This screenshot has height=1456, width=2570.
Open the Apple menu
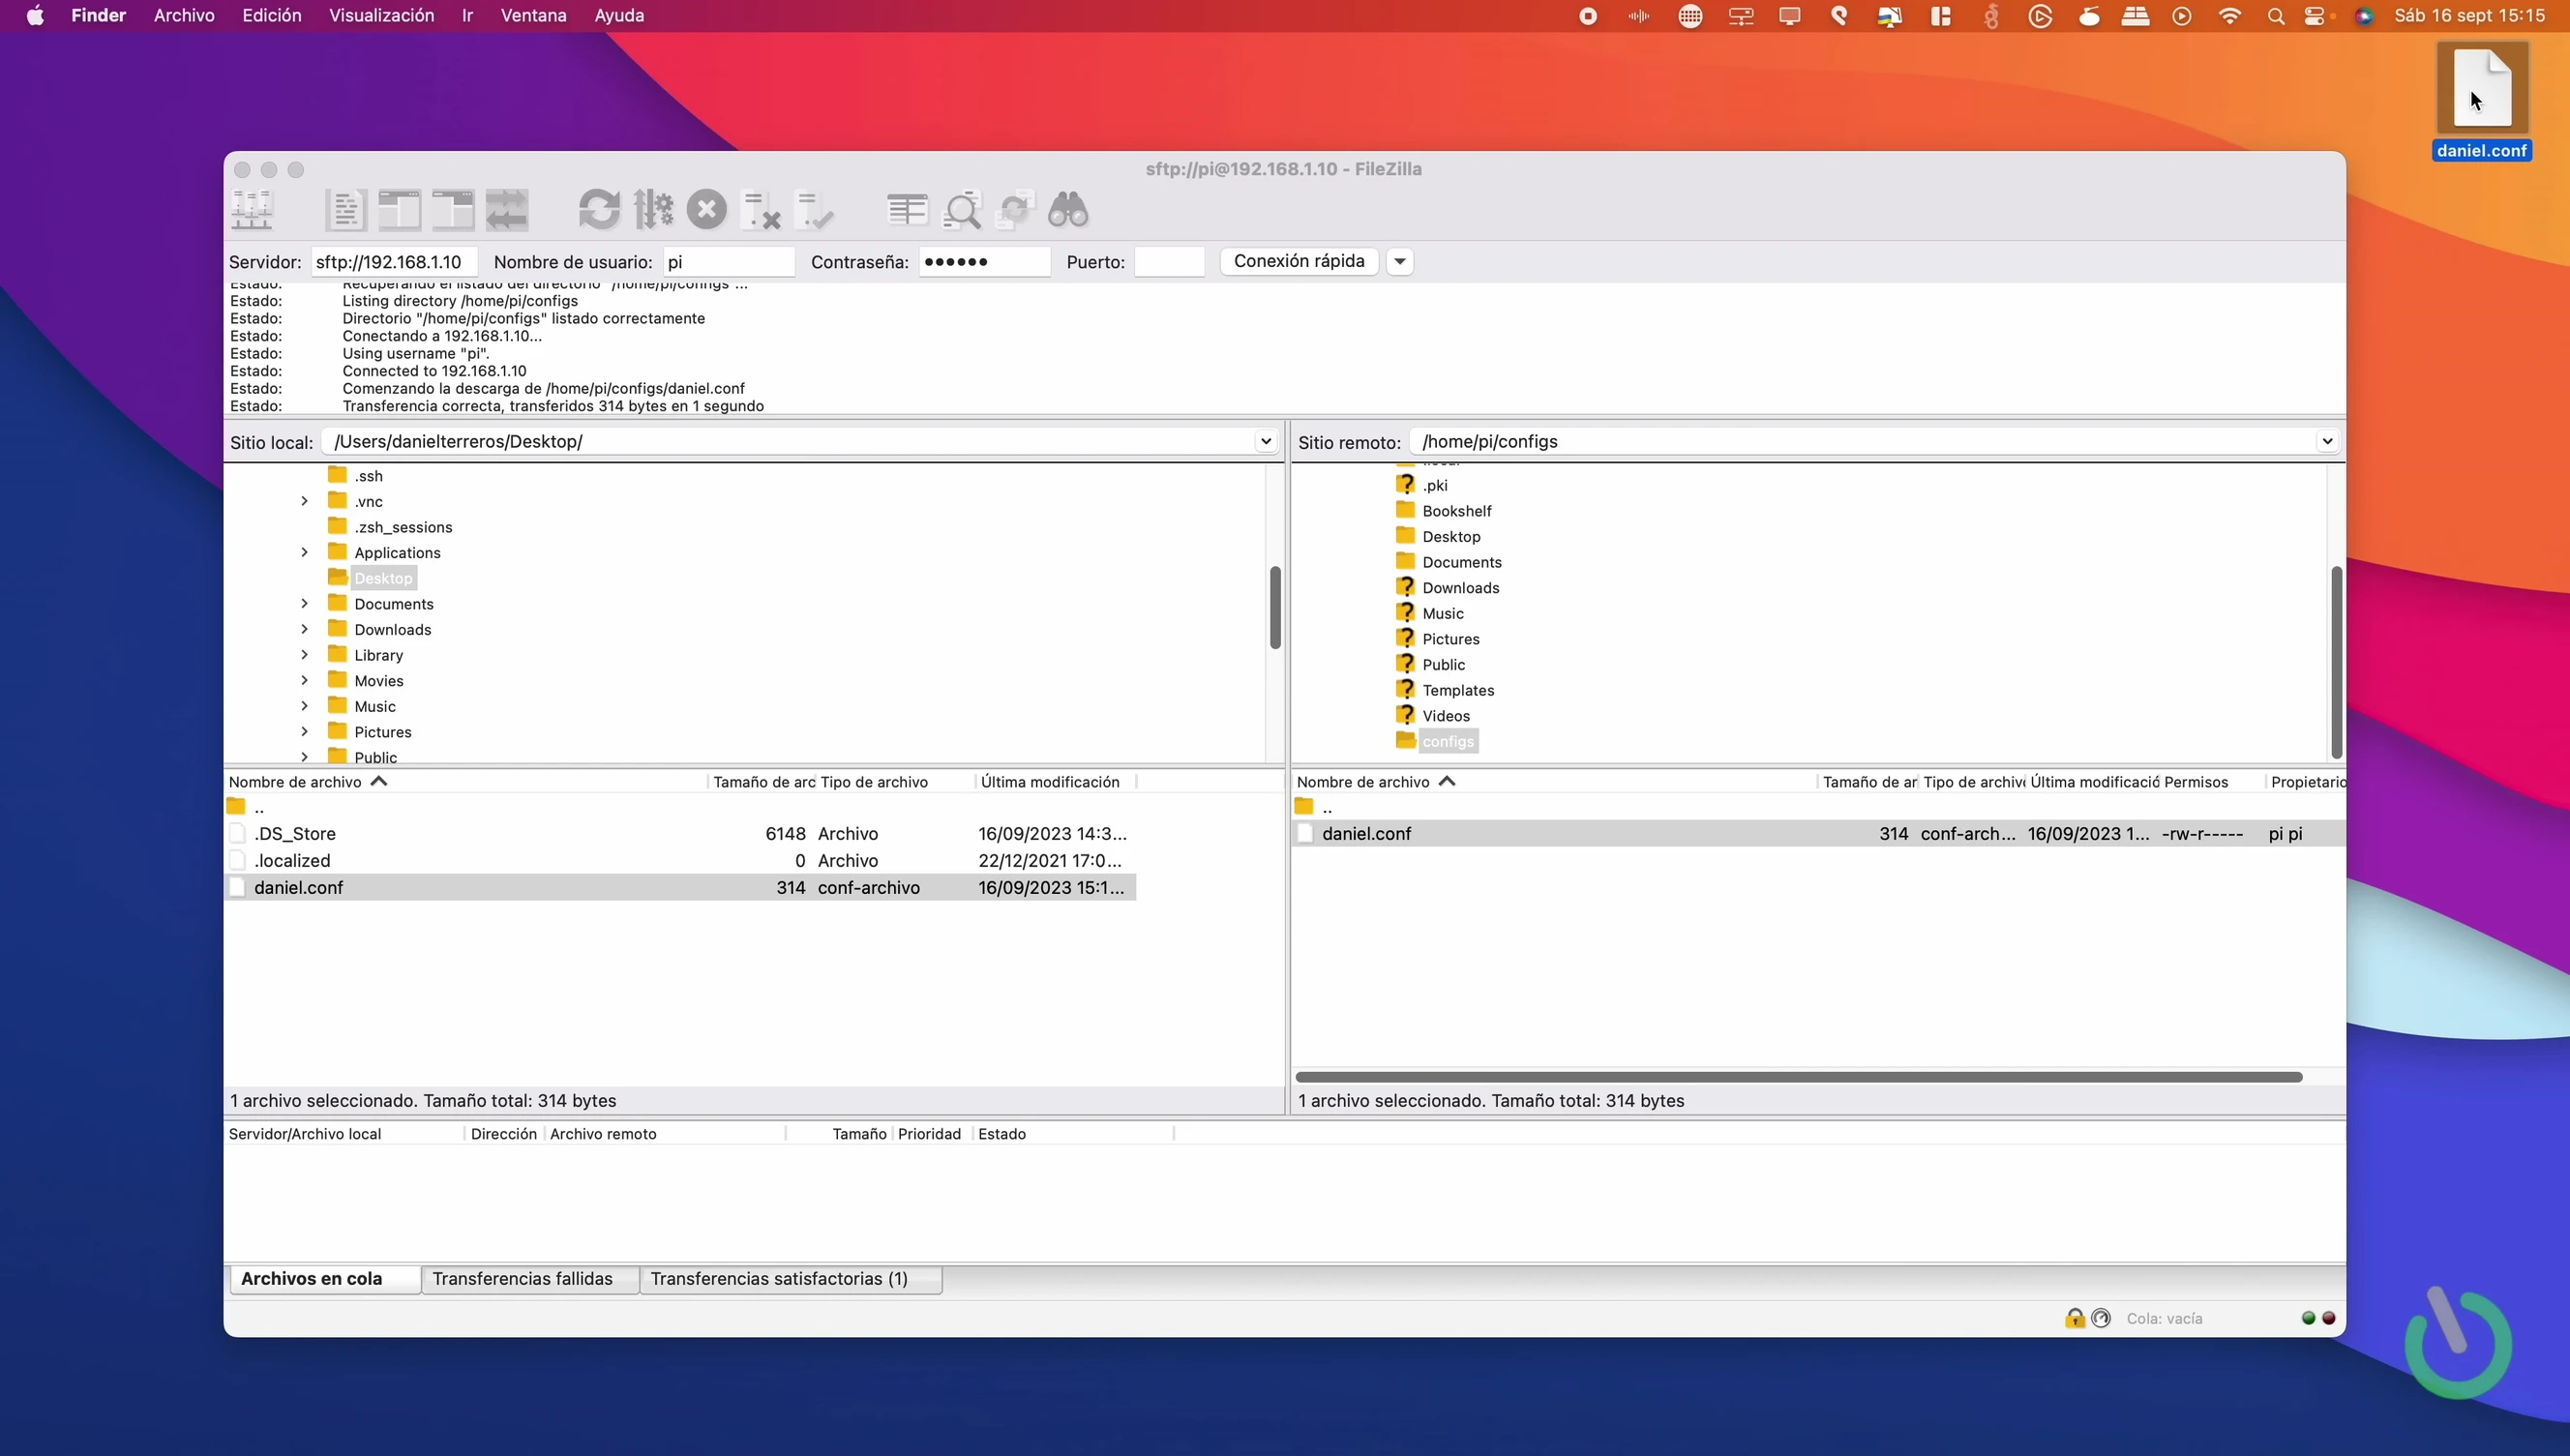point(35,16)
